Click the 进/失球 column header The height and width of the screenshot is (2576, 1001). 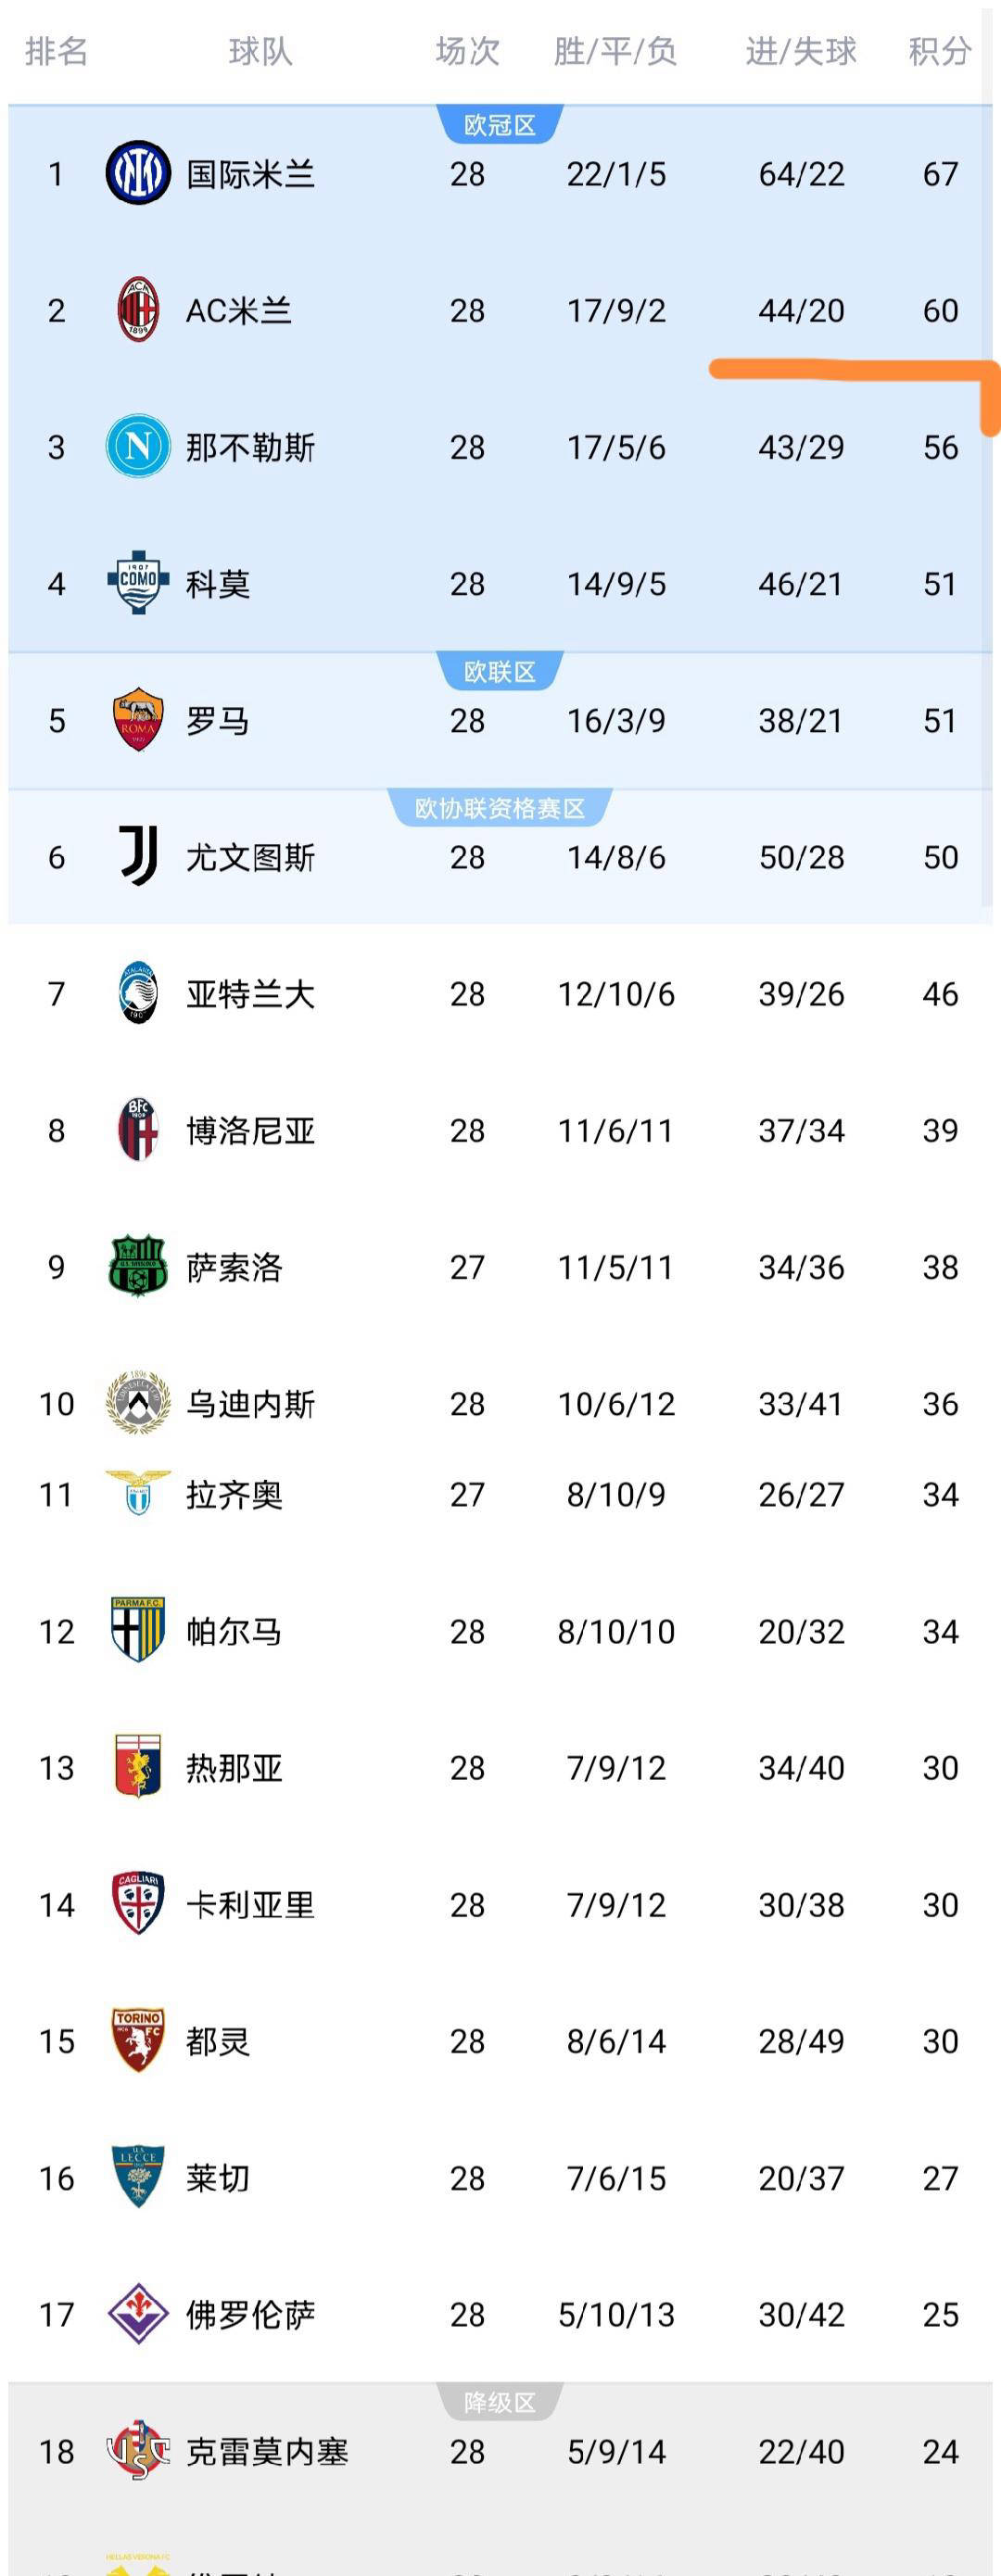801,51
